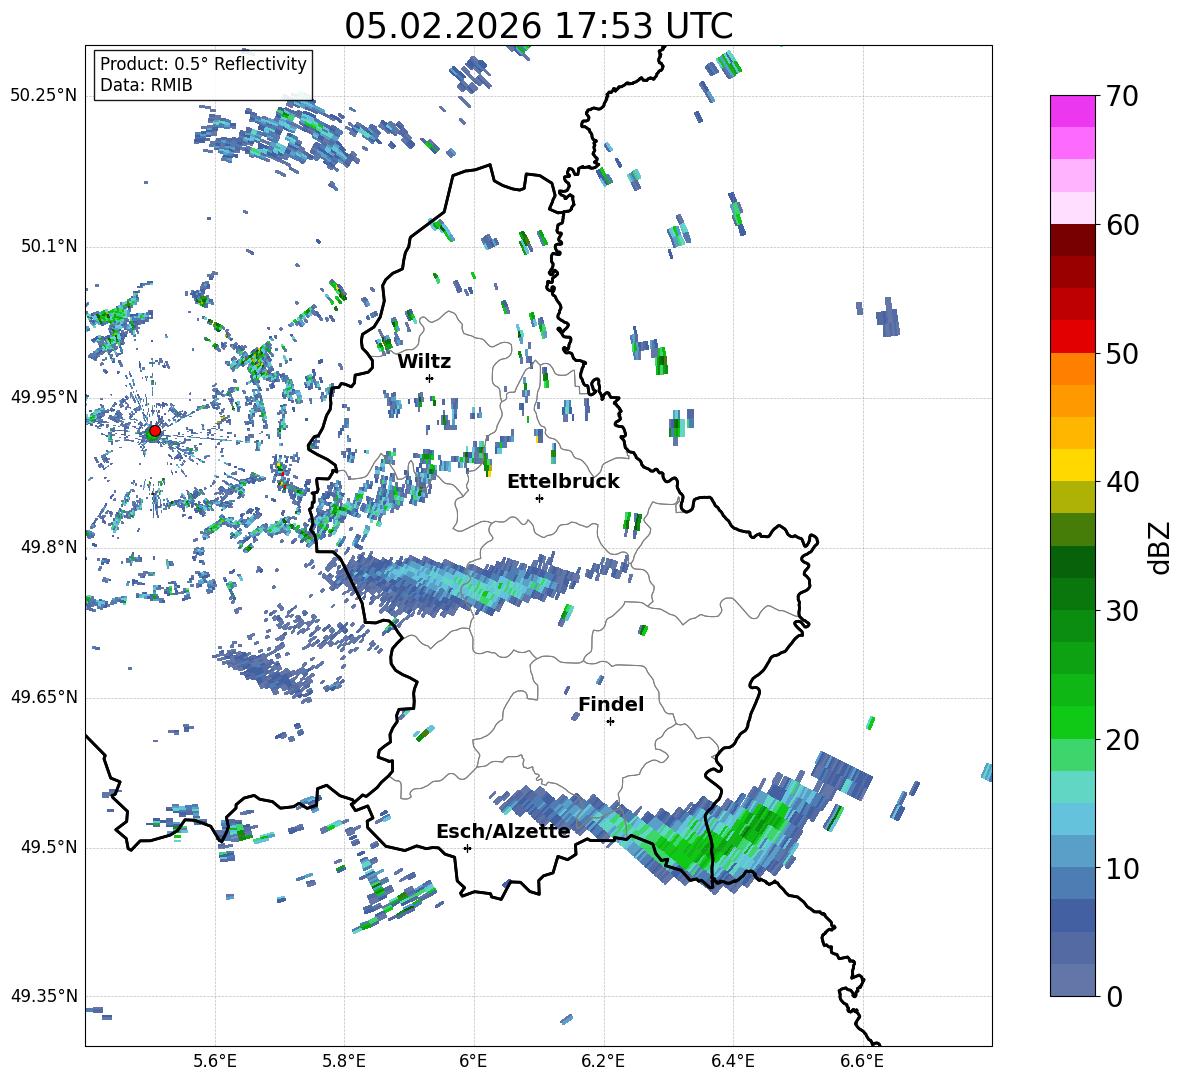Click the bright red colorbar segment above 50

click(1072, 337)
